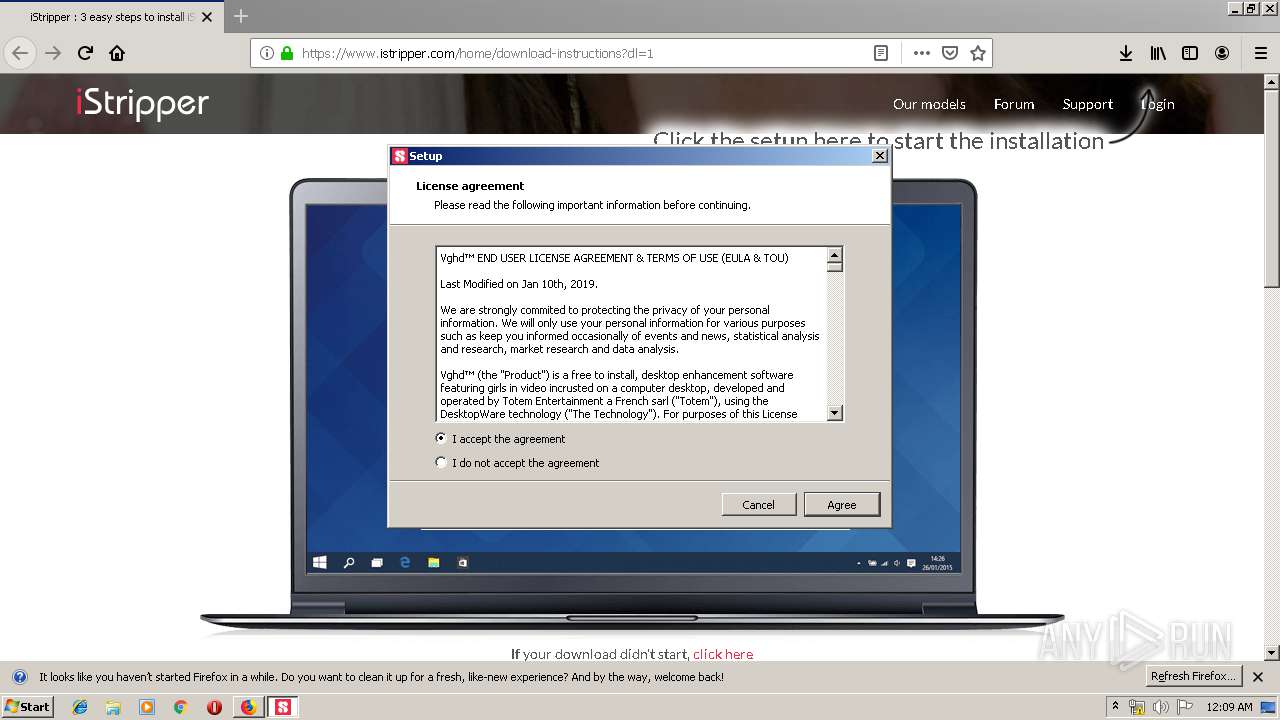Launch Chrome from the taskbar
This screenshot has height=720, width=1280.
(x=180, y=707)
